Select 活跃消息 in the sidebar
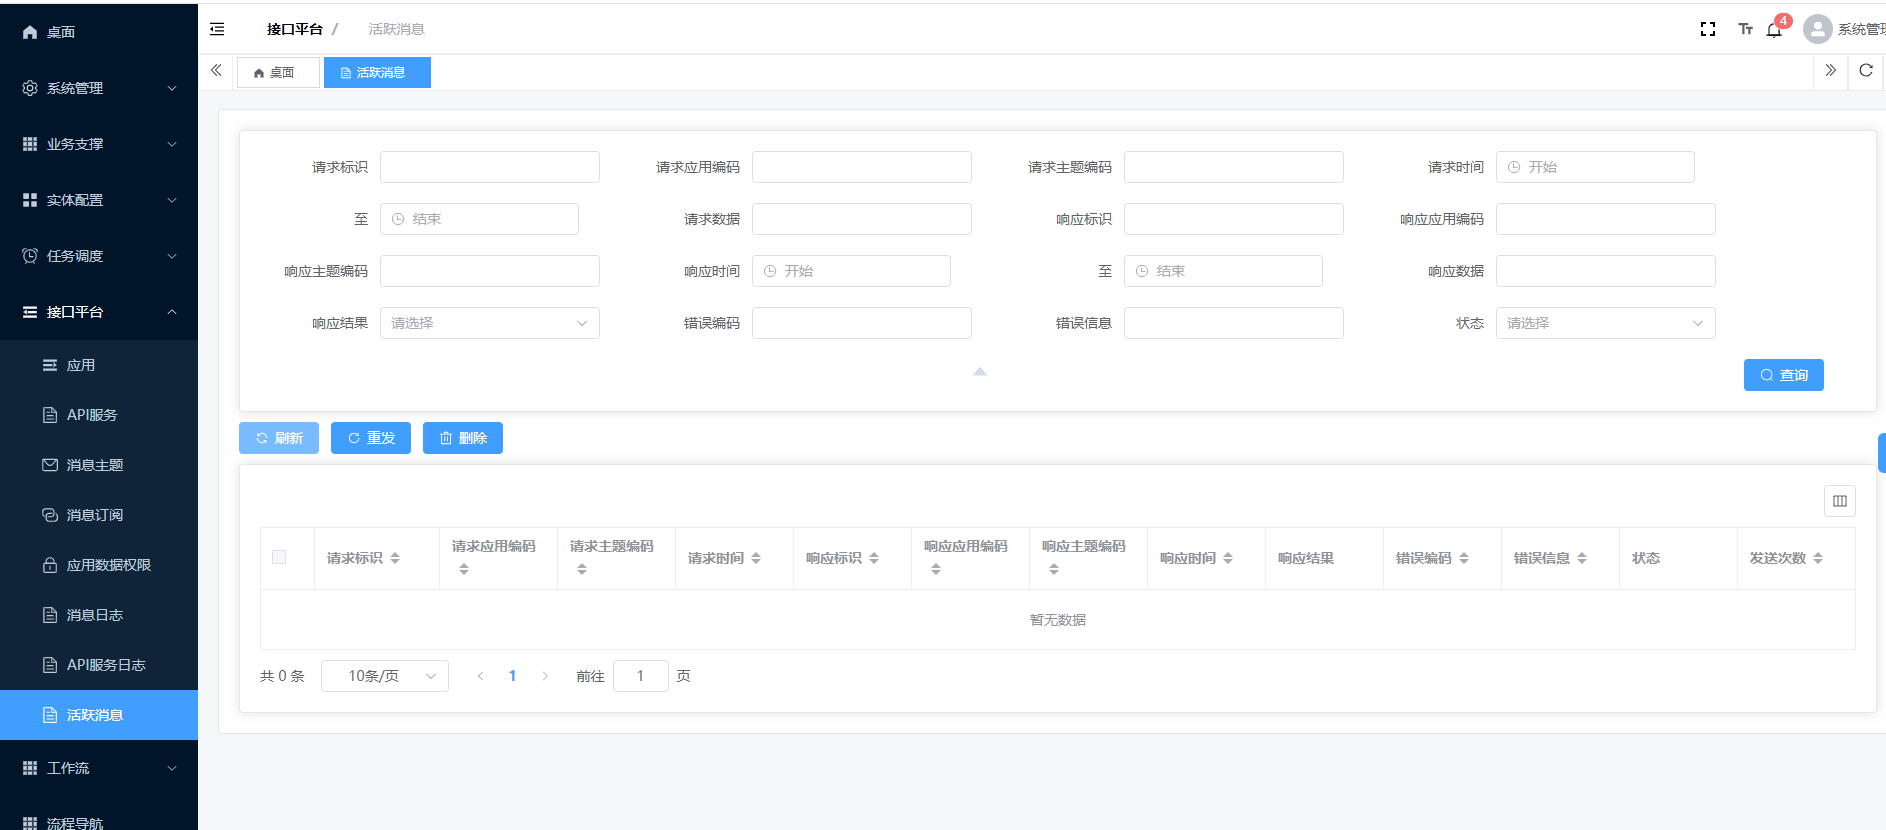This screenshot has width=1886, height=830. point(99,715)
